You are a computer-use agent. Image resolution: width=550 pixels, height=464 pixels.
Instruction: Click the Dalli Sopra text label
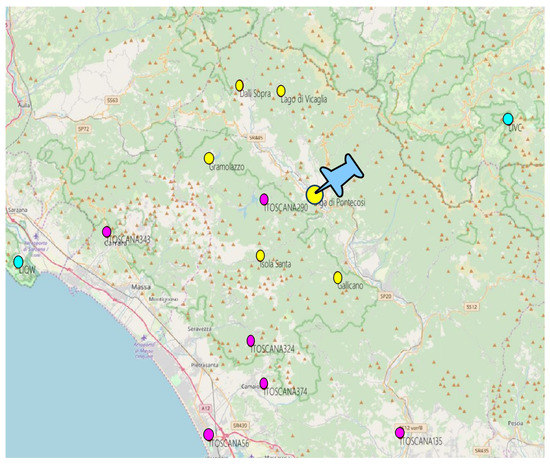[255, 94]
